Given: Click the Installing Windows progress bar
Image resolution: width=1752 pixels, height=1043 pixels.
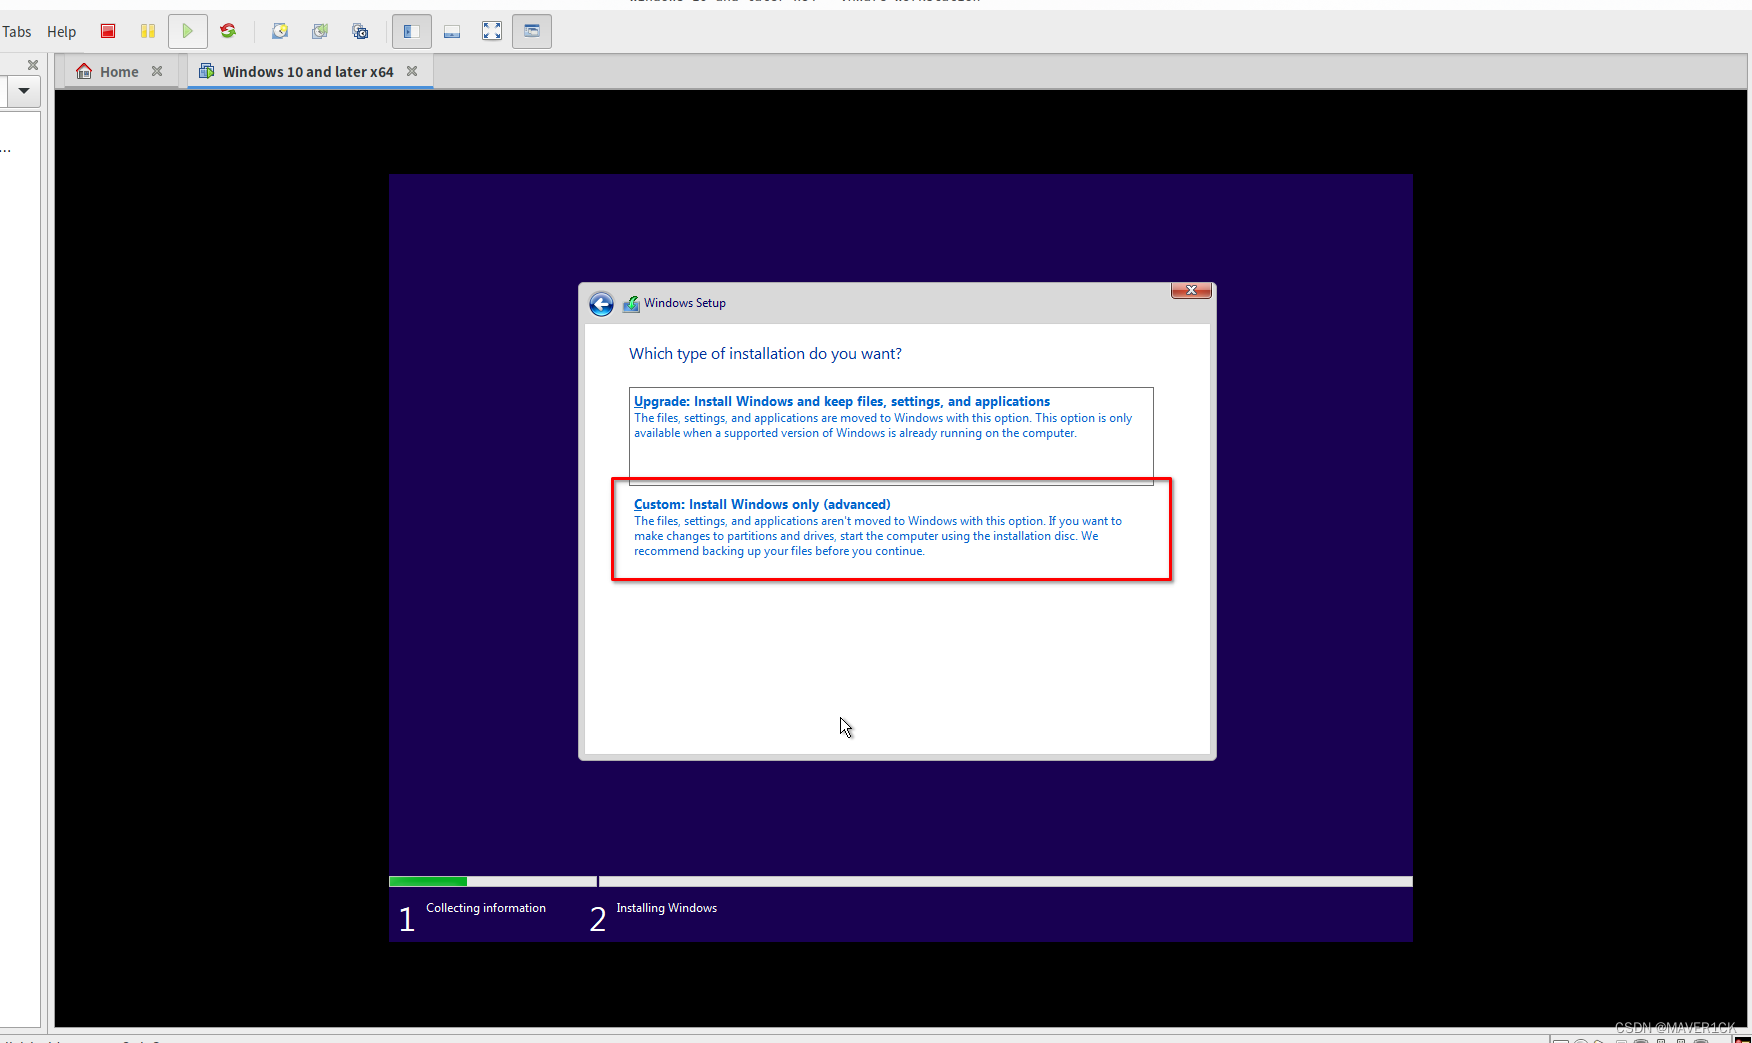Looking at the screenshot, I should click(x=1006, y=881).
